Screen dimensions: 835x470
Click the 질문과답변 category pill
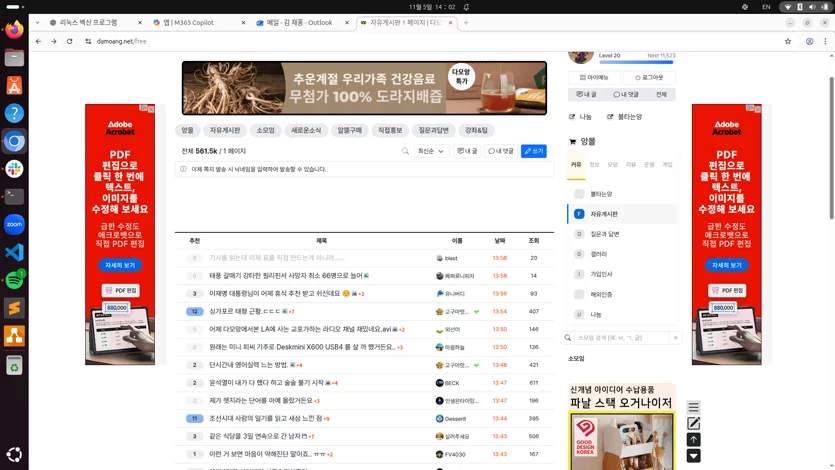point(433,130)
